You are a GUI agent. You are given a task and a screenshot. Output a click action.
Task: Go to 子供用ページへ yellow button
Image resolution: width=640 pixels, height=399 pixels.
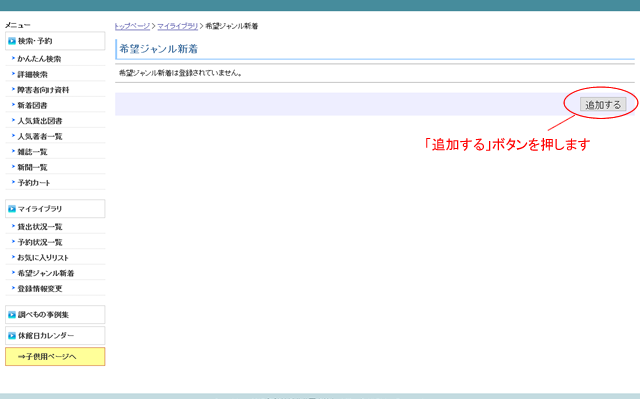pyautogui.click(x=55, y=357)
